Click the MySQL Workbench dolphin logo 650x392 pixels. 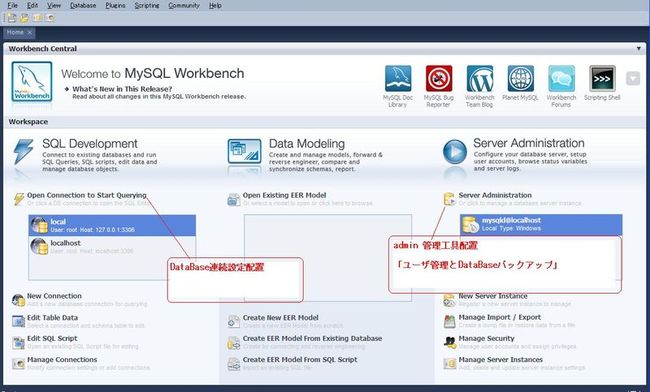(x=32, y=82)
